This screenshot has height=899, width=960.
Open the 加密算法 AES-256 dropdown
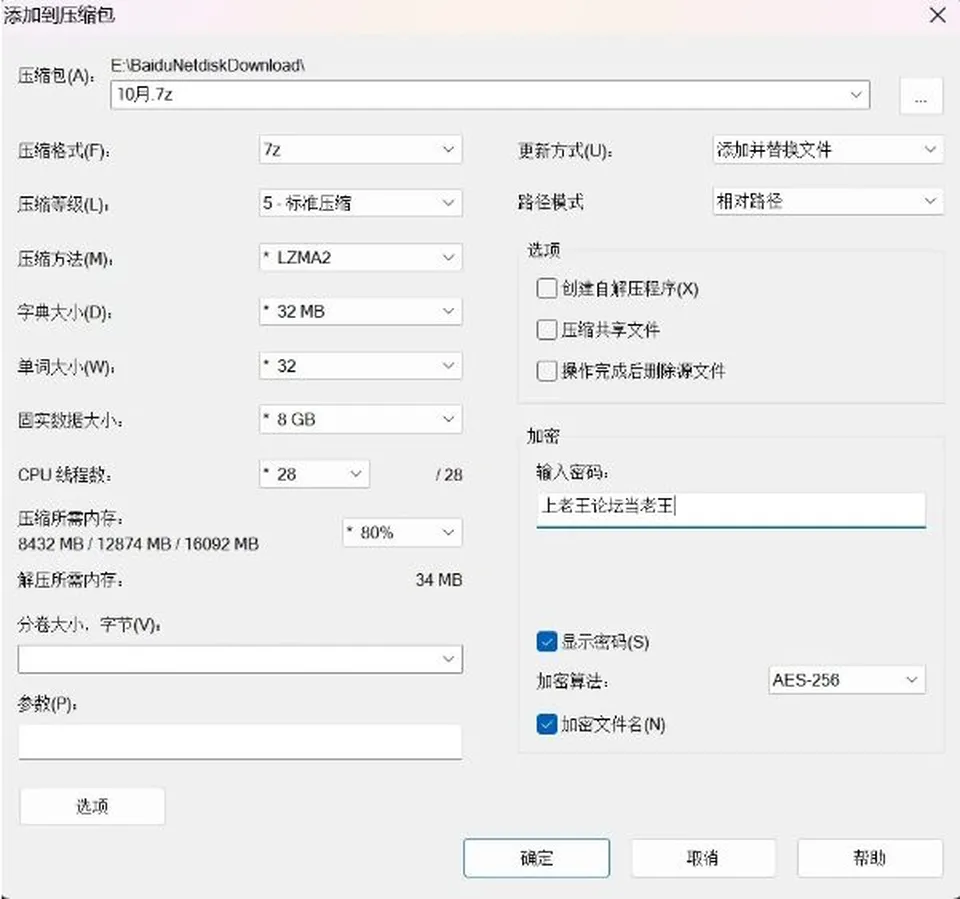[847, 680]
